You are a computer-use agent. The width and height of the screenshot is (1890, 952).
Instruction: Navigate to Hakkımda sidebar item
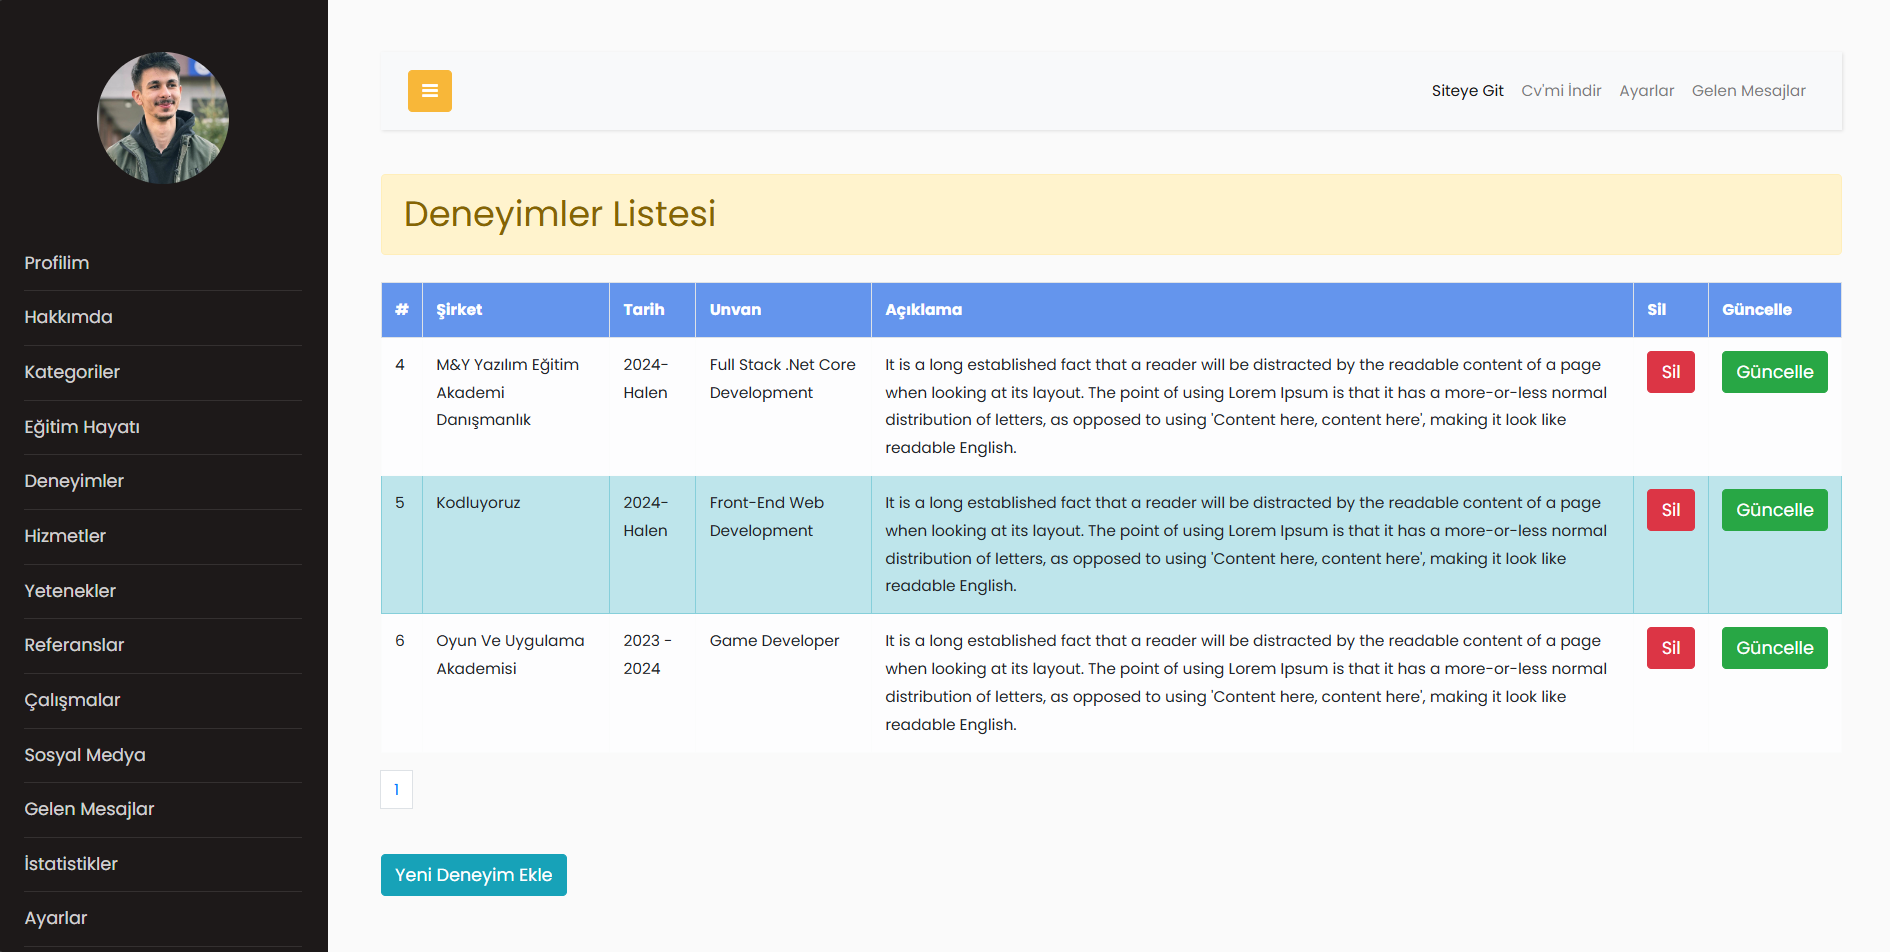click(x=68, y=317)
